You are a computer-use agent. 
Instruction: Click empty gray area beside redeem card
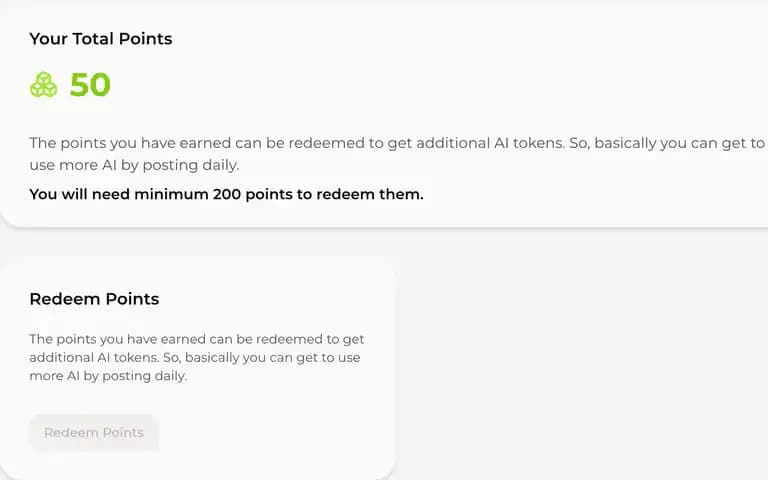pos(578,367)
